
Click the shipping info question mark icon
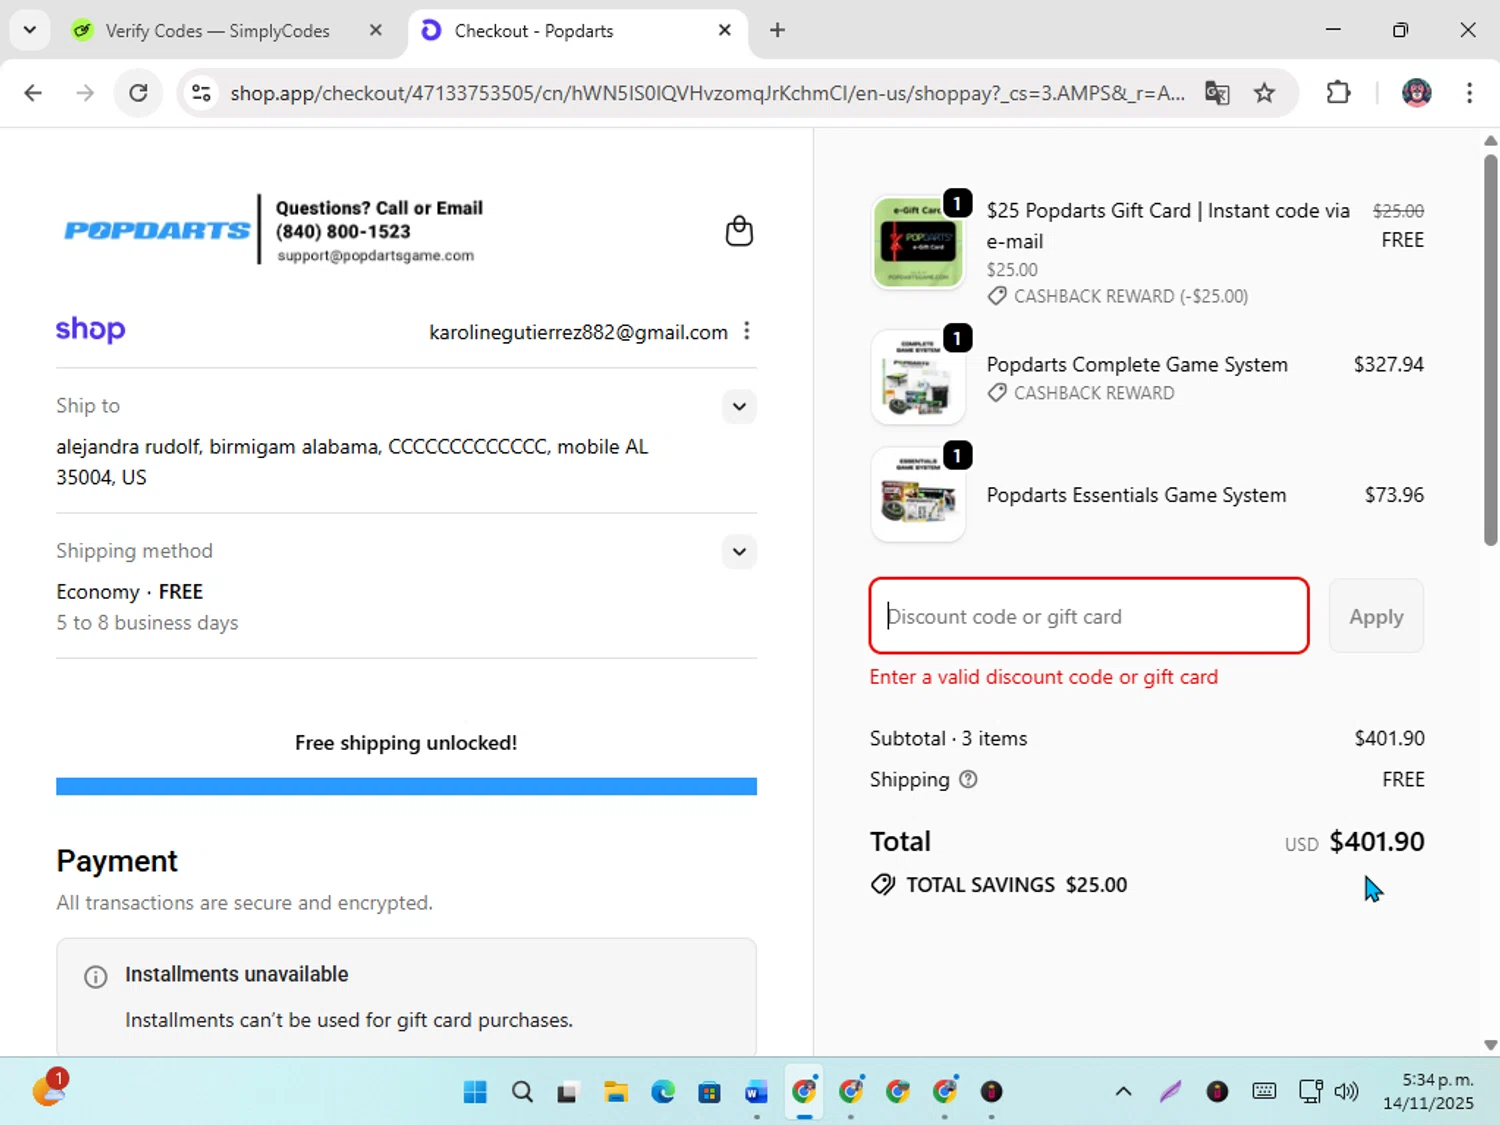tap(968, 779)
